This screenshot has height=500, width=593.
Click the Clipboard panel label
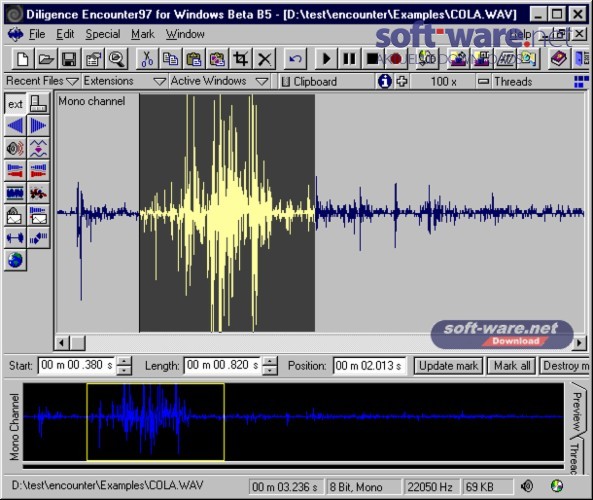coord(315,82)
